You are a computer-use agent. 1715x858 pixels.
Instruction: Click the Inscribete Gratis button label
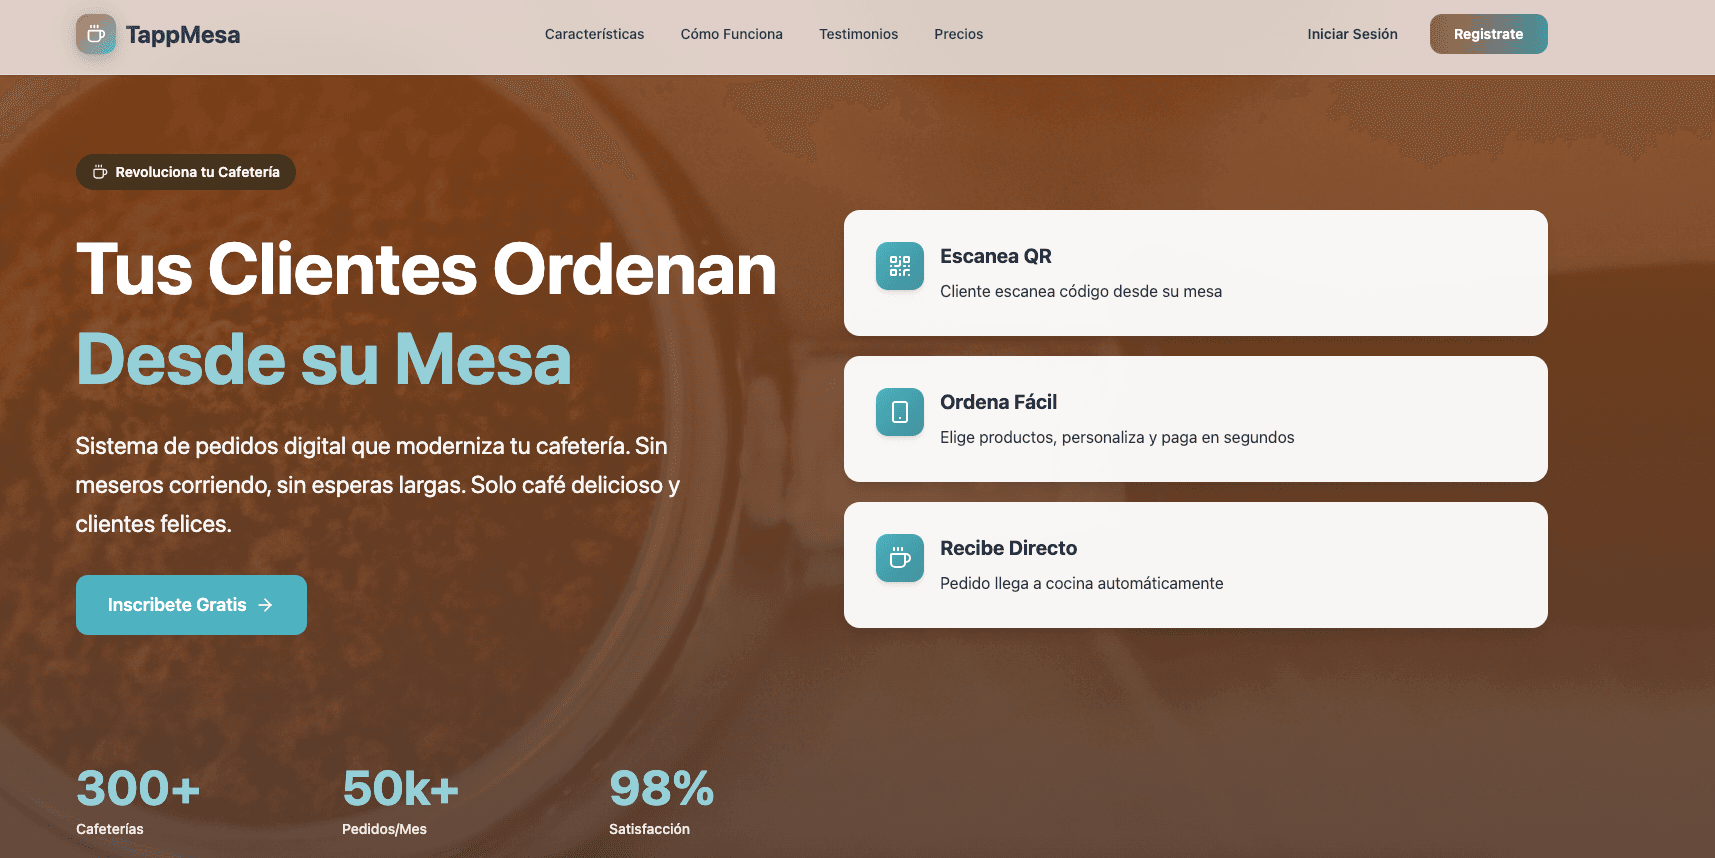(x=177, y=605)
